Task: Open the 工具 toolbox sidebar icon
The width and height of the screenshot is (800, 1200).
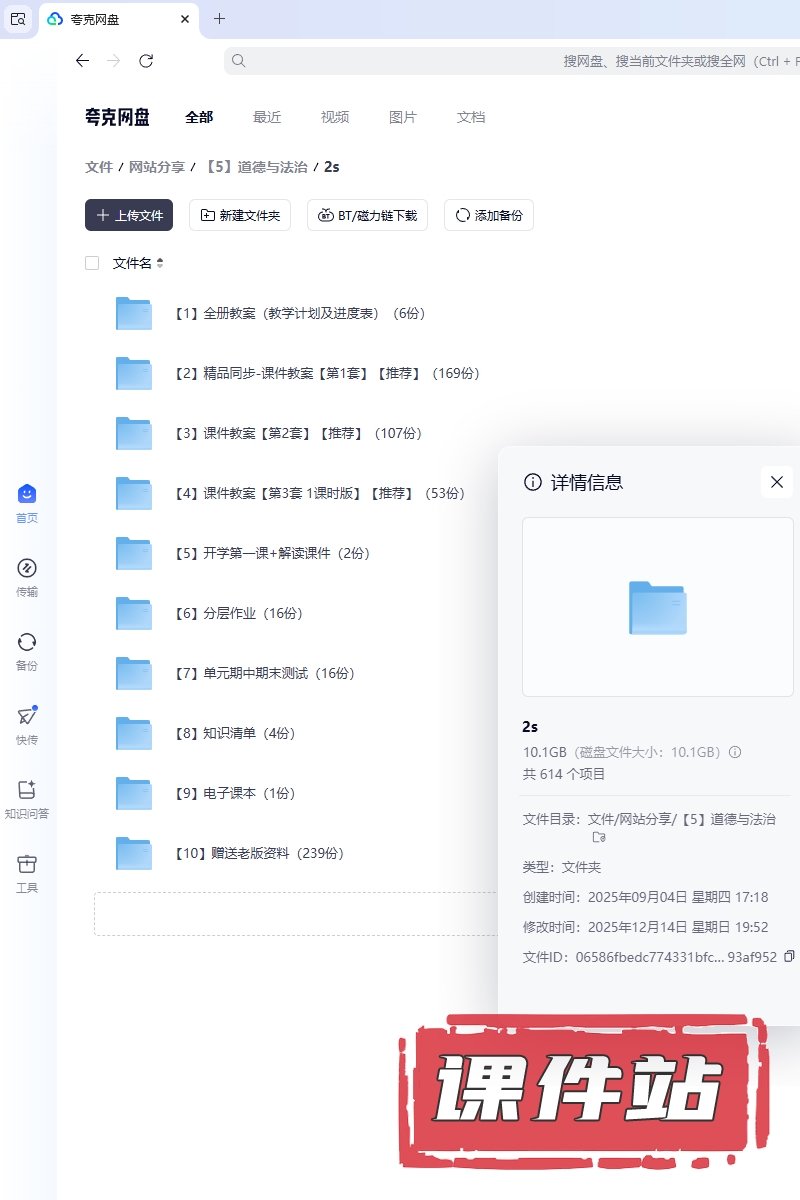Action: click(x=27, y=865)
